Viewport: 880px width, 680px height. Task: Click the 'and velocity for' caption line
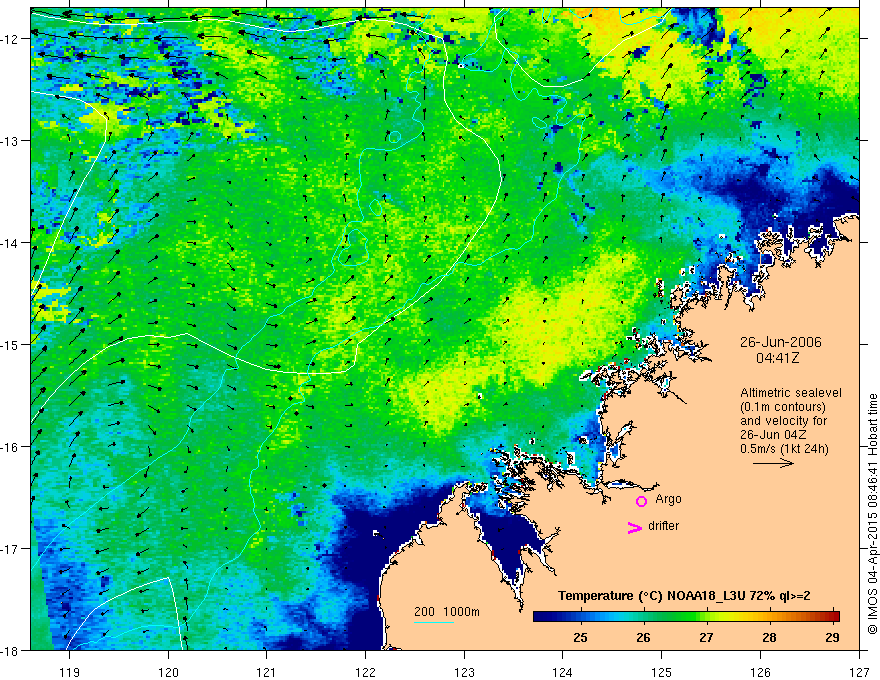[783, 421]
